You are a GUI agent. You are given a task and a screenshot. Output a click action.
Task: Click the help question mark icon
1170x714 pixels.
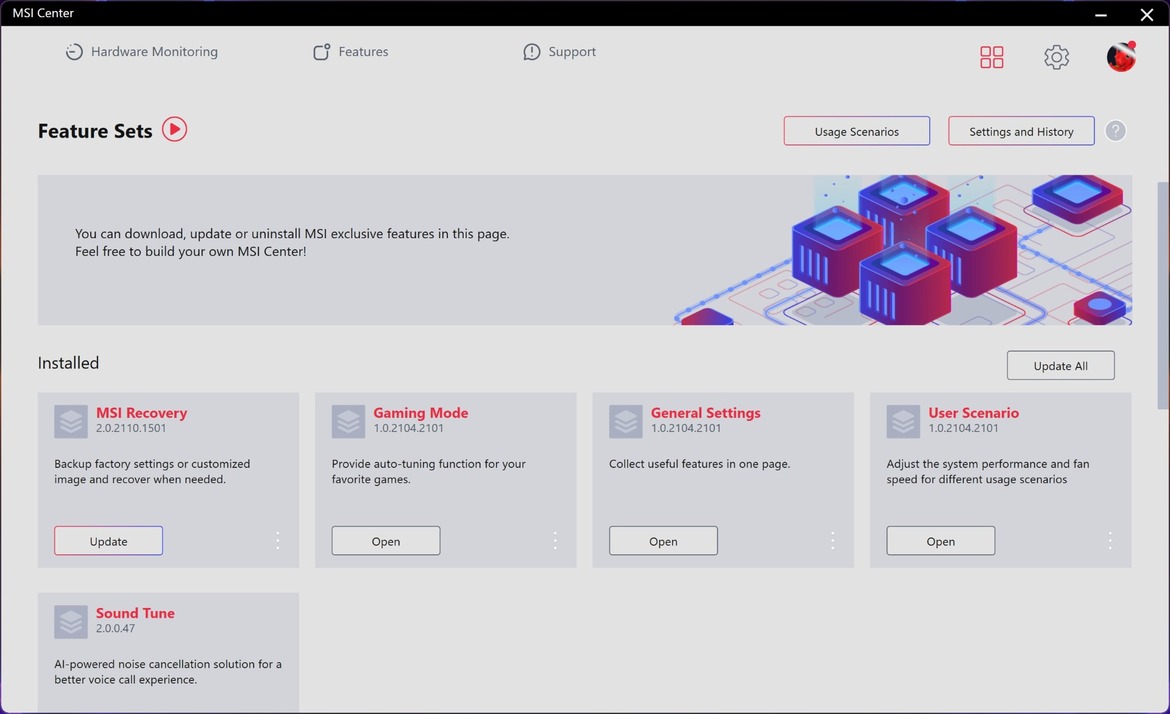1115,131
